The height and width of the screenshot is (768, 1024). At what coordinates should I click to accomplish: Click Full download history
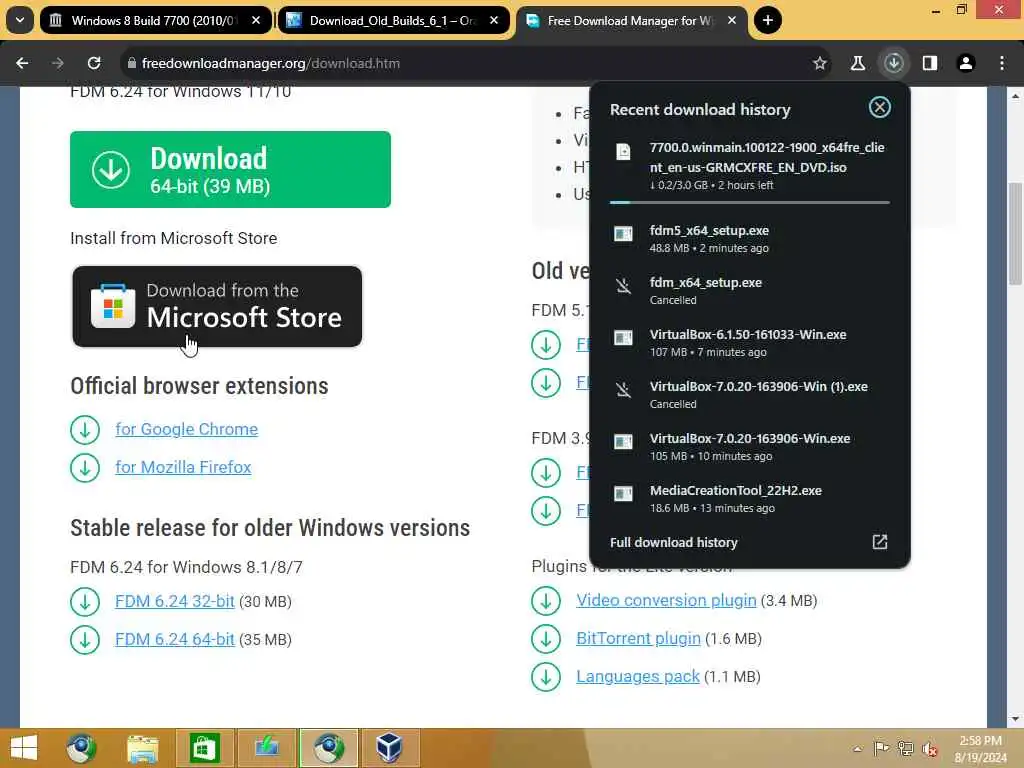pyautogui.click(x=673, y=542)
